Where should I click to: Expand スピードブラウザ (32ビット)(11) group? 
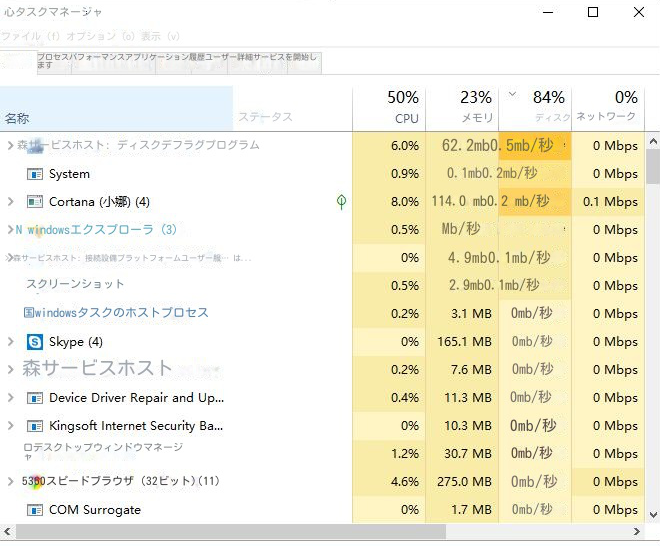[x=11, y=481]
